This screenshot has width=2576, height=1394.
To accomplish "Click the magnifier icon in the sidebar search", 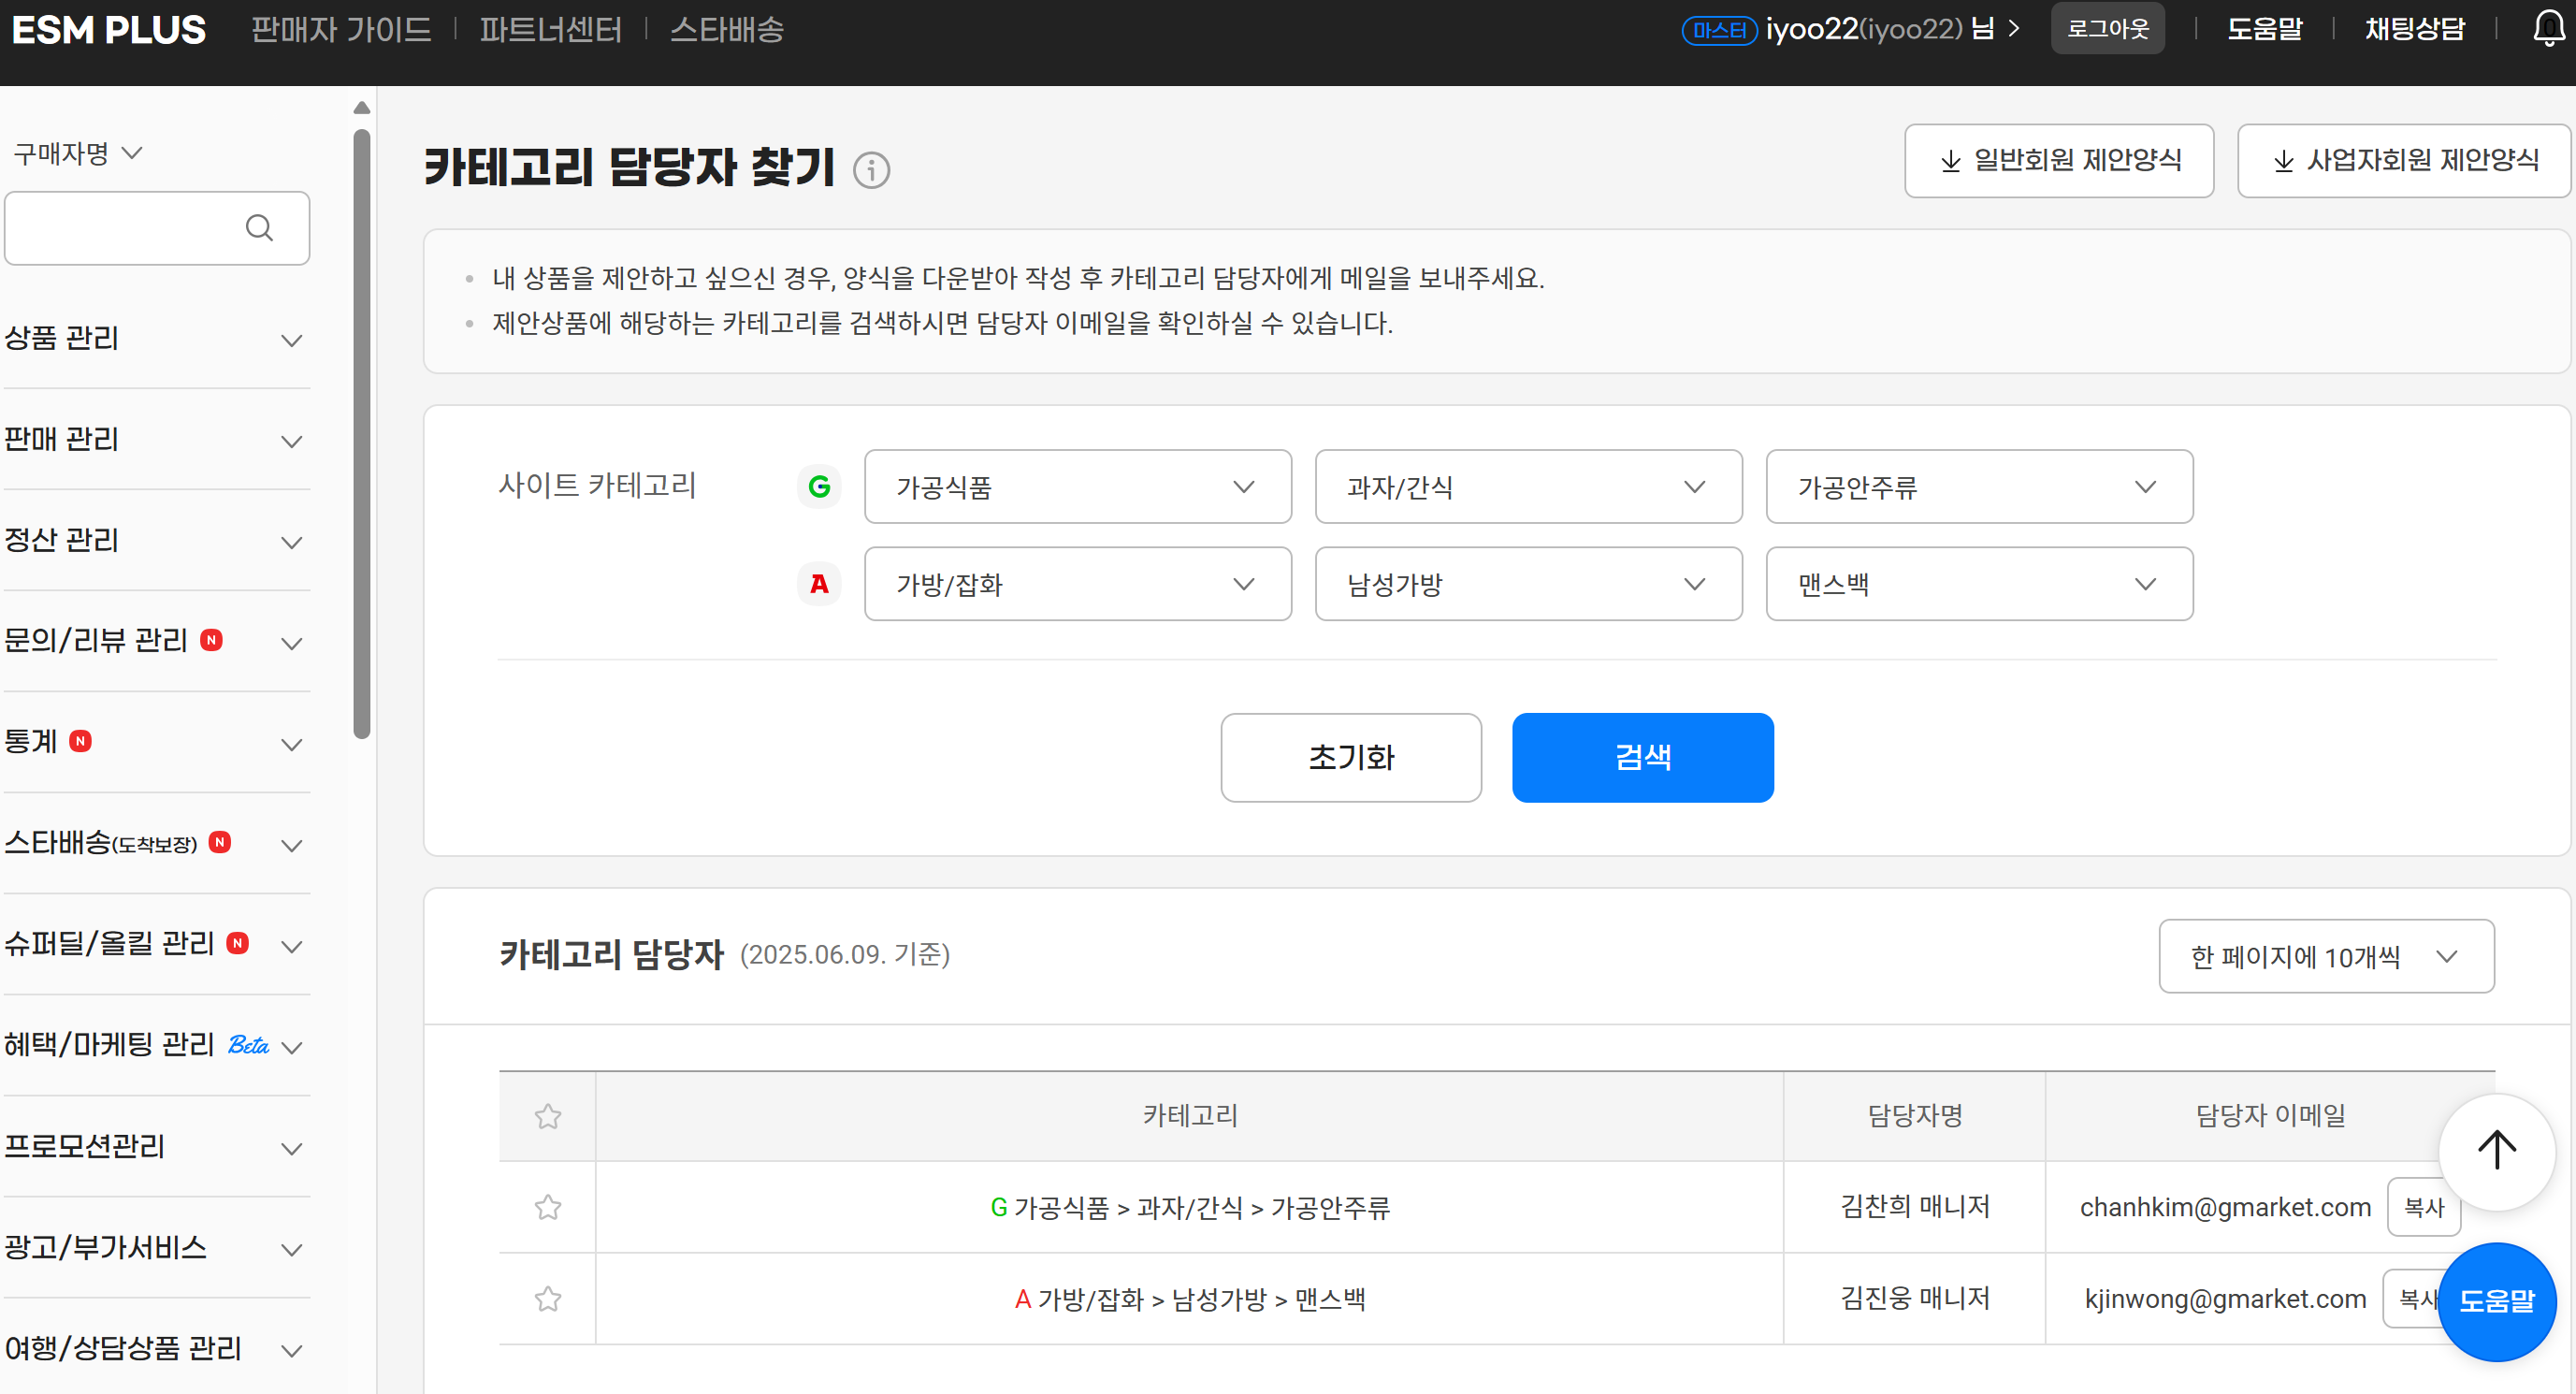I will coord(260,228).
